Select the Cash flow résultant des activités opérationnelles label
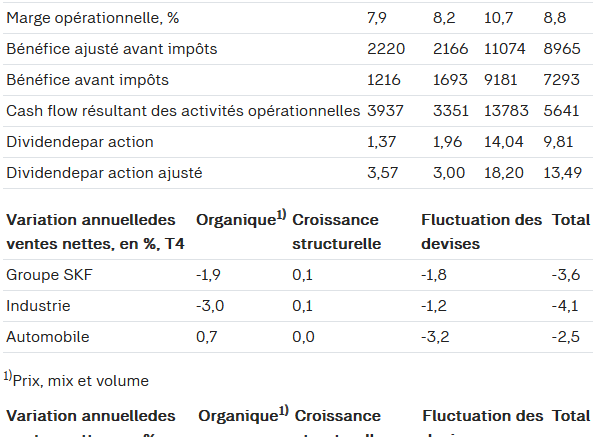606x437 pixels. (183, 110)
